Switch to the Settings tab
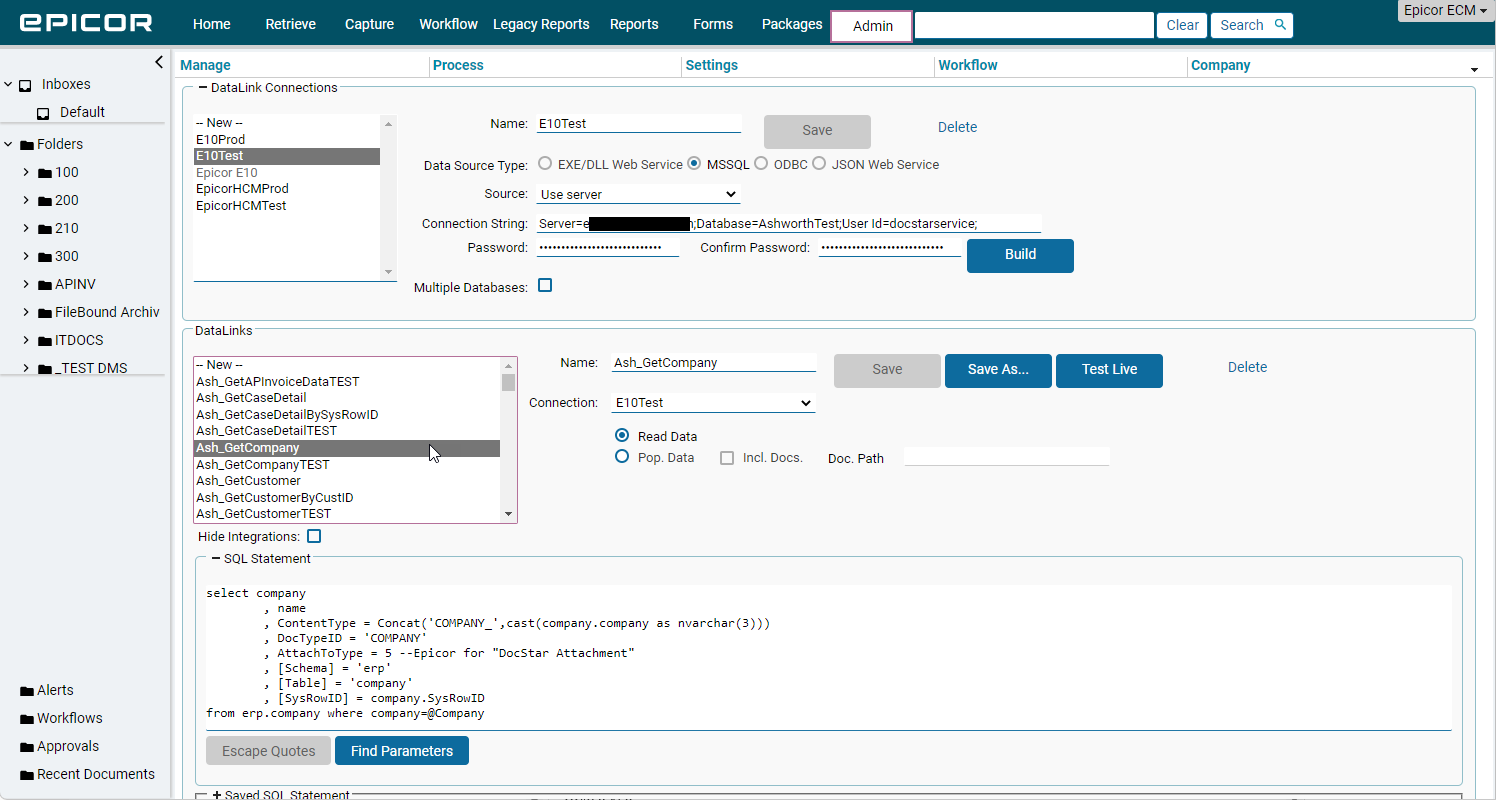Image resolution: width=1496 pixels, height=800 pixels. [x=712, y=65]
